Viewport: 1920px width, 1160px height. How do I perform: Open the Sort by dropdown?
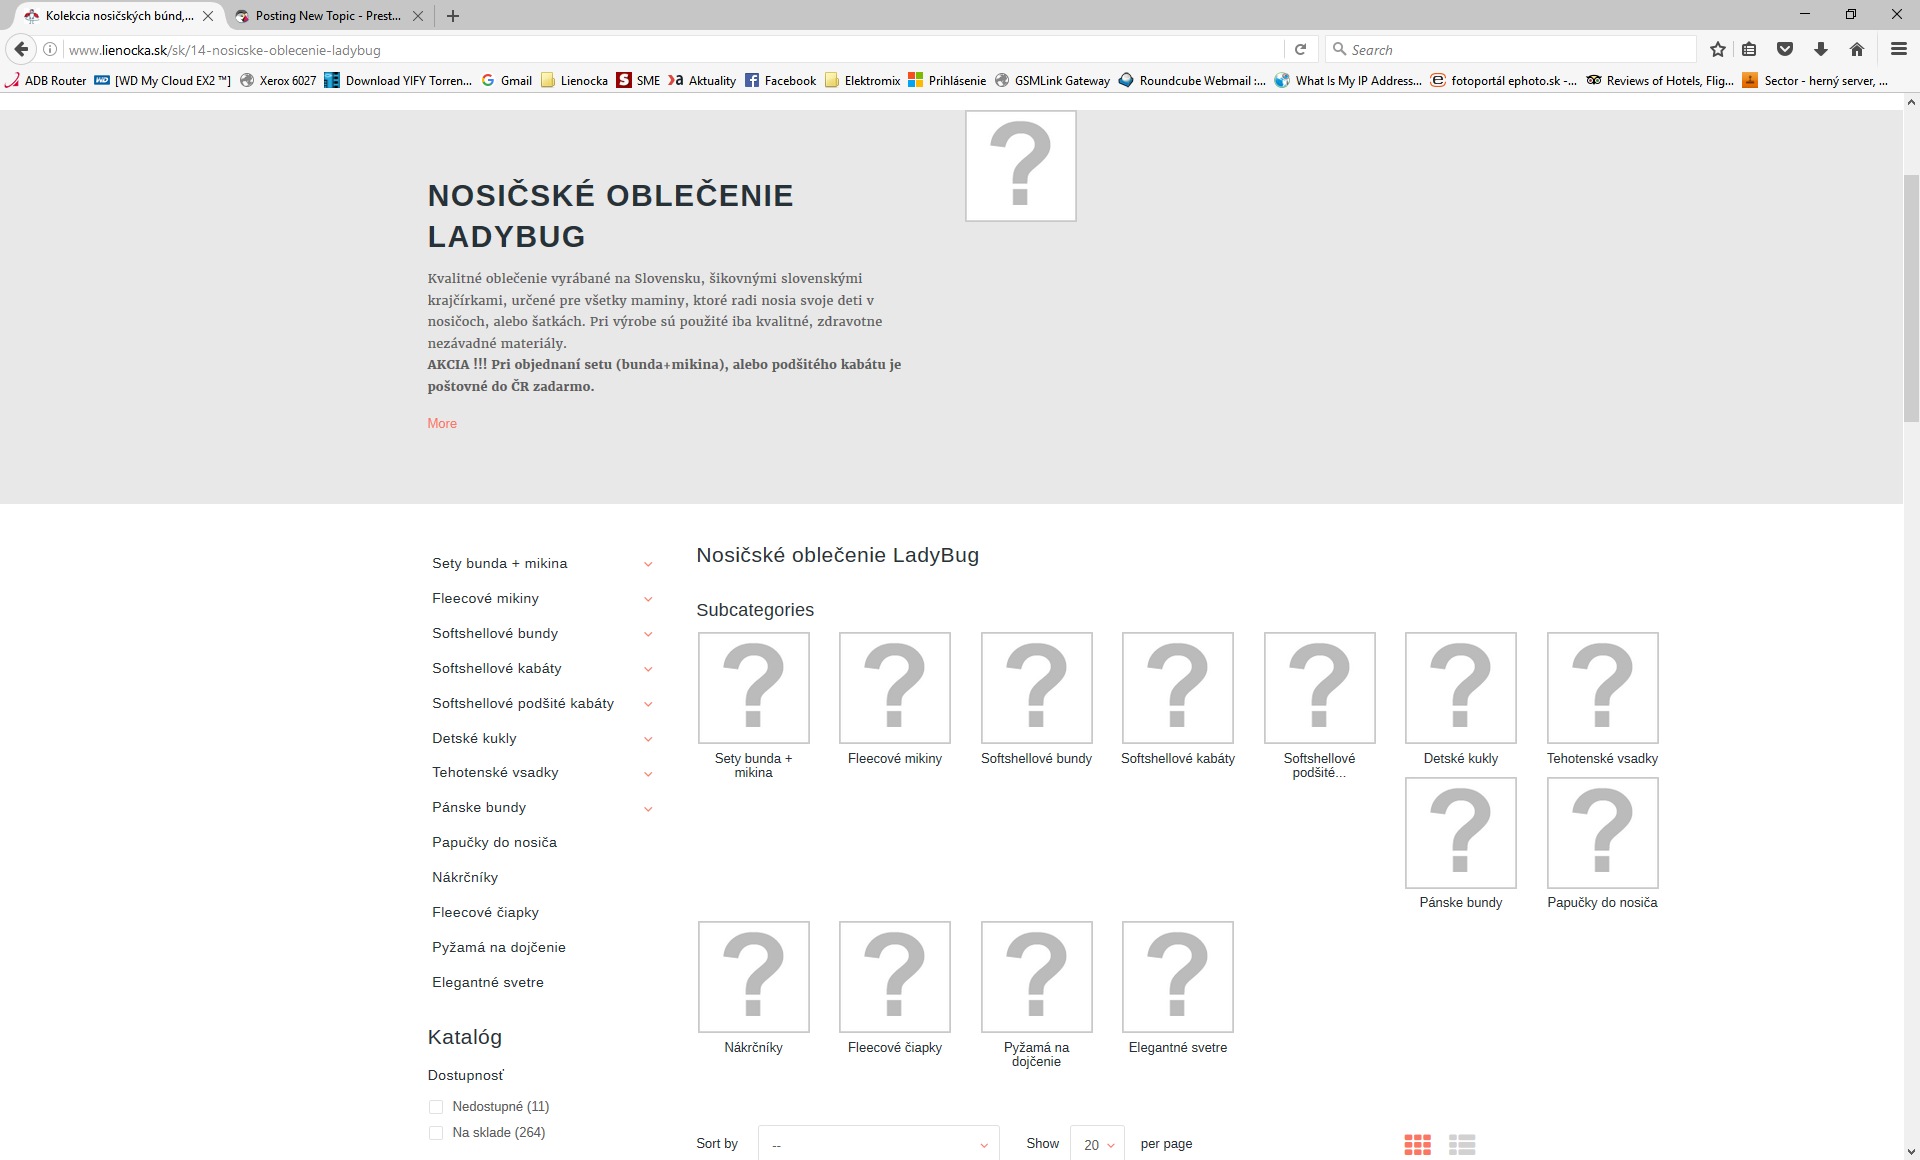pyautogui.click(x=878, y=1144)
